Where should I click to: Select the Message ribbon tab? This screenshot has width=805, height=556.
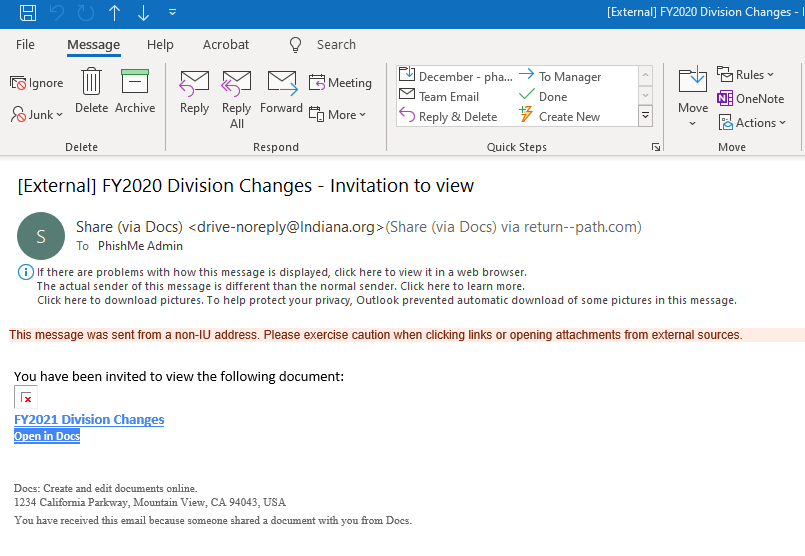tap(93, 45)
